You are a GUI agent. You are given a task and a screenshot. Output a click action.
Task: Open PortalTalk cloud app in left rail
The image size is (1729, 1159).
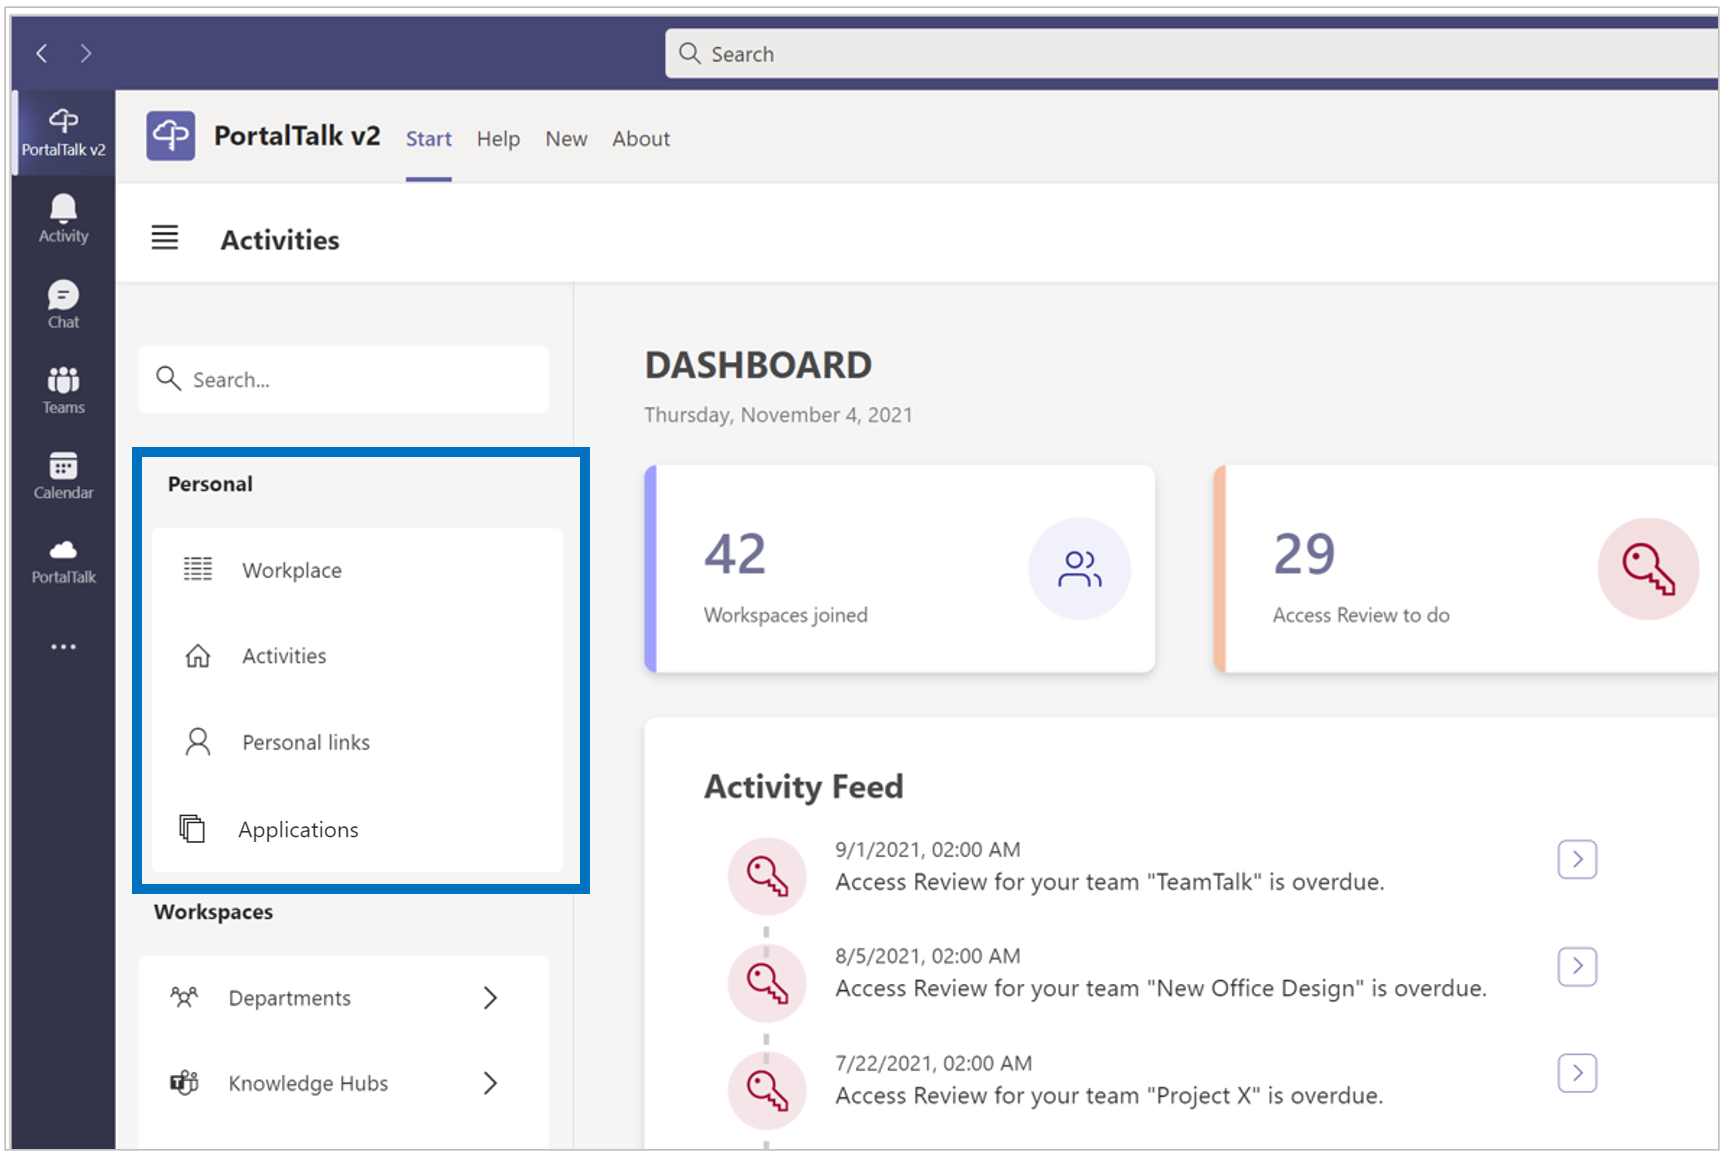point(63,561)
